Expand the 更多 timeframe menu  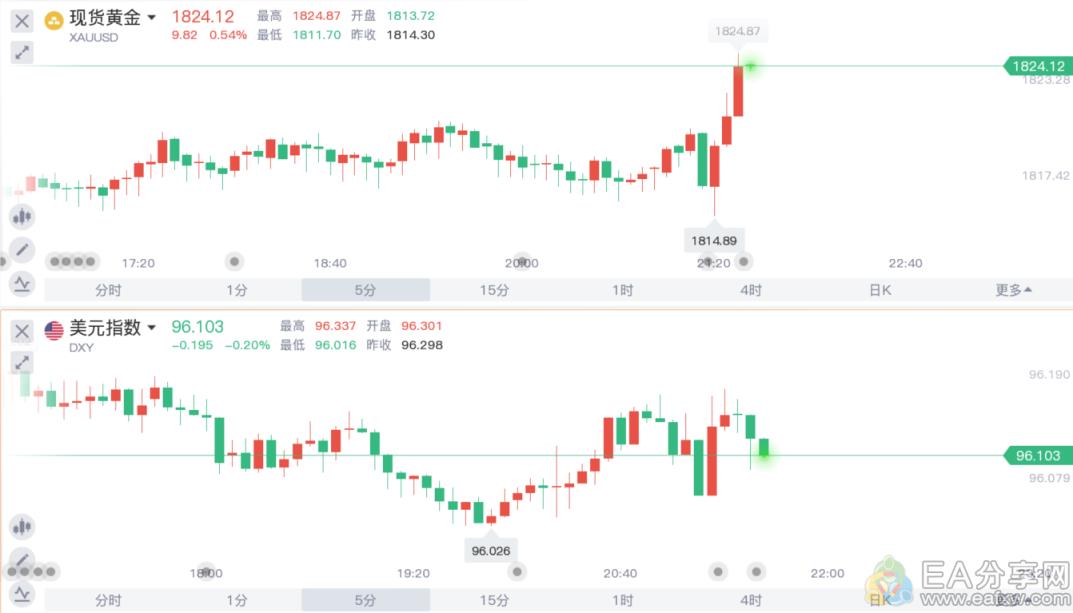(x=1013, y=290)
